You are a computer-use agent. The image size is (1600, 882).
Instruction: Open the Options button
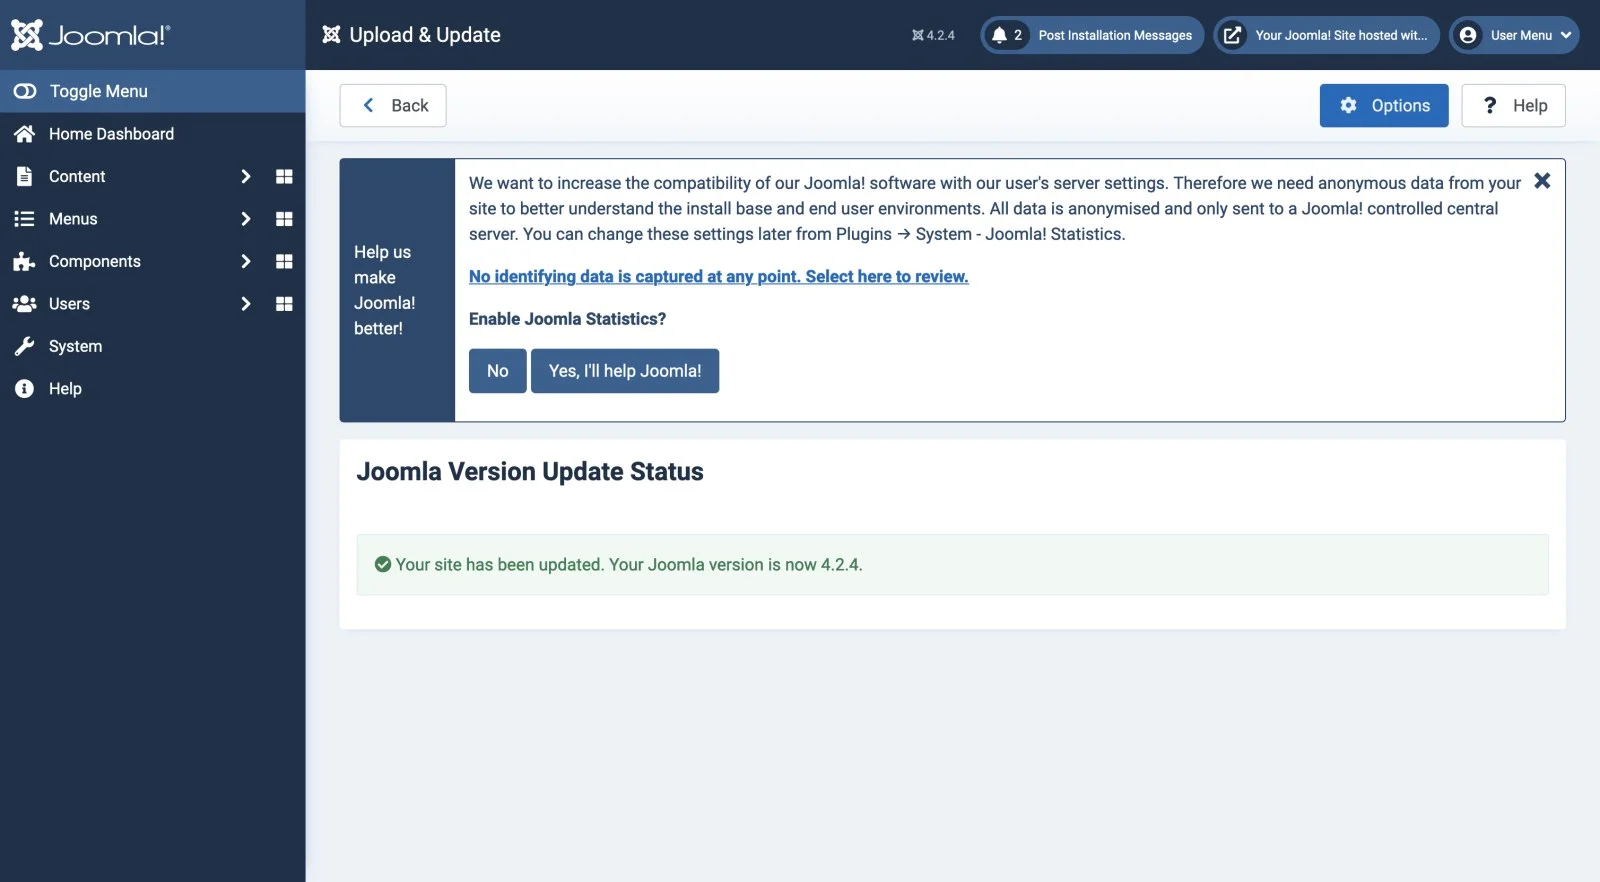(x=1384, y=106)
